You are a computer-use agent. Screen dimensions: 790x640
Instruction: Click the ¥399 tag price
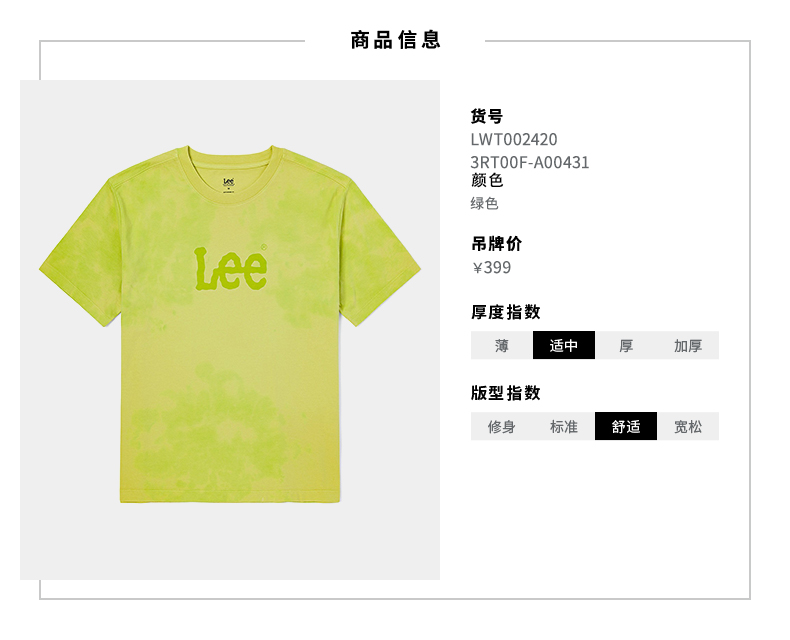(x=491, y=267)
